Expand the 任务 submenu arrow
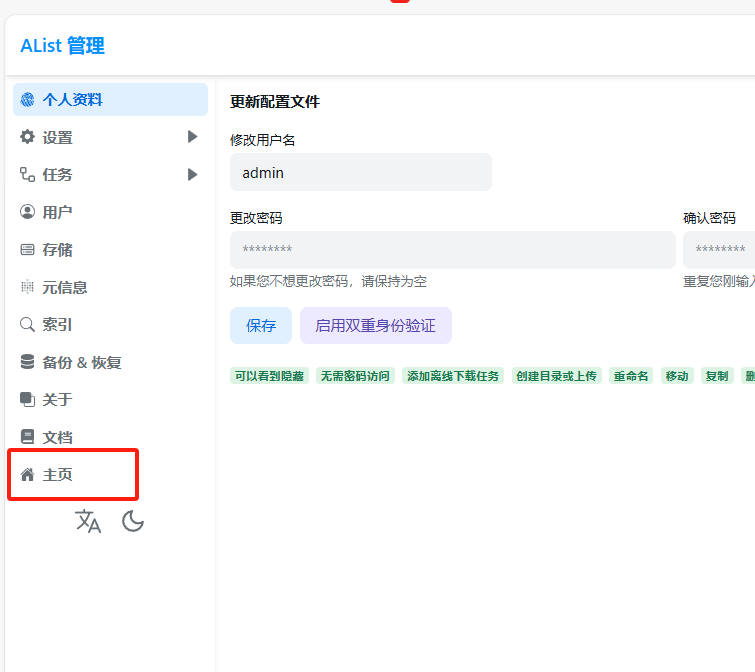Screen dimensions: 755x672 pyautogui.click(x=193, y=174)
